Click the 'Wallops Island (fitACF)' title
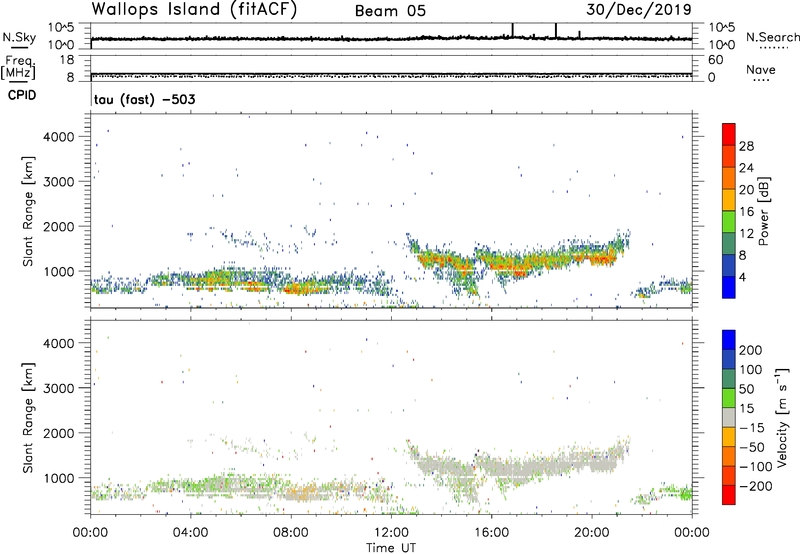The height and width of the screenshot is (554, 800). click(x=194, y=10)
